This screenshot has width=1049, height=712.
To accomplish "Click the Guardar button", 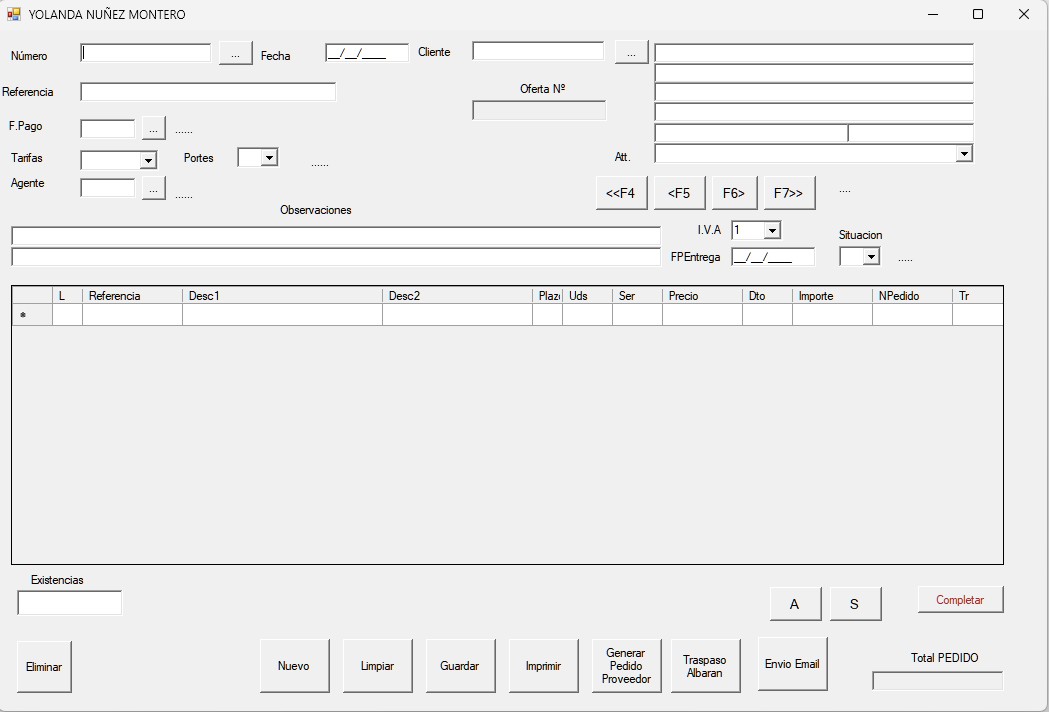I will pyautogui.click(x=460, y=666).
